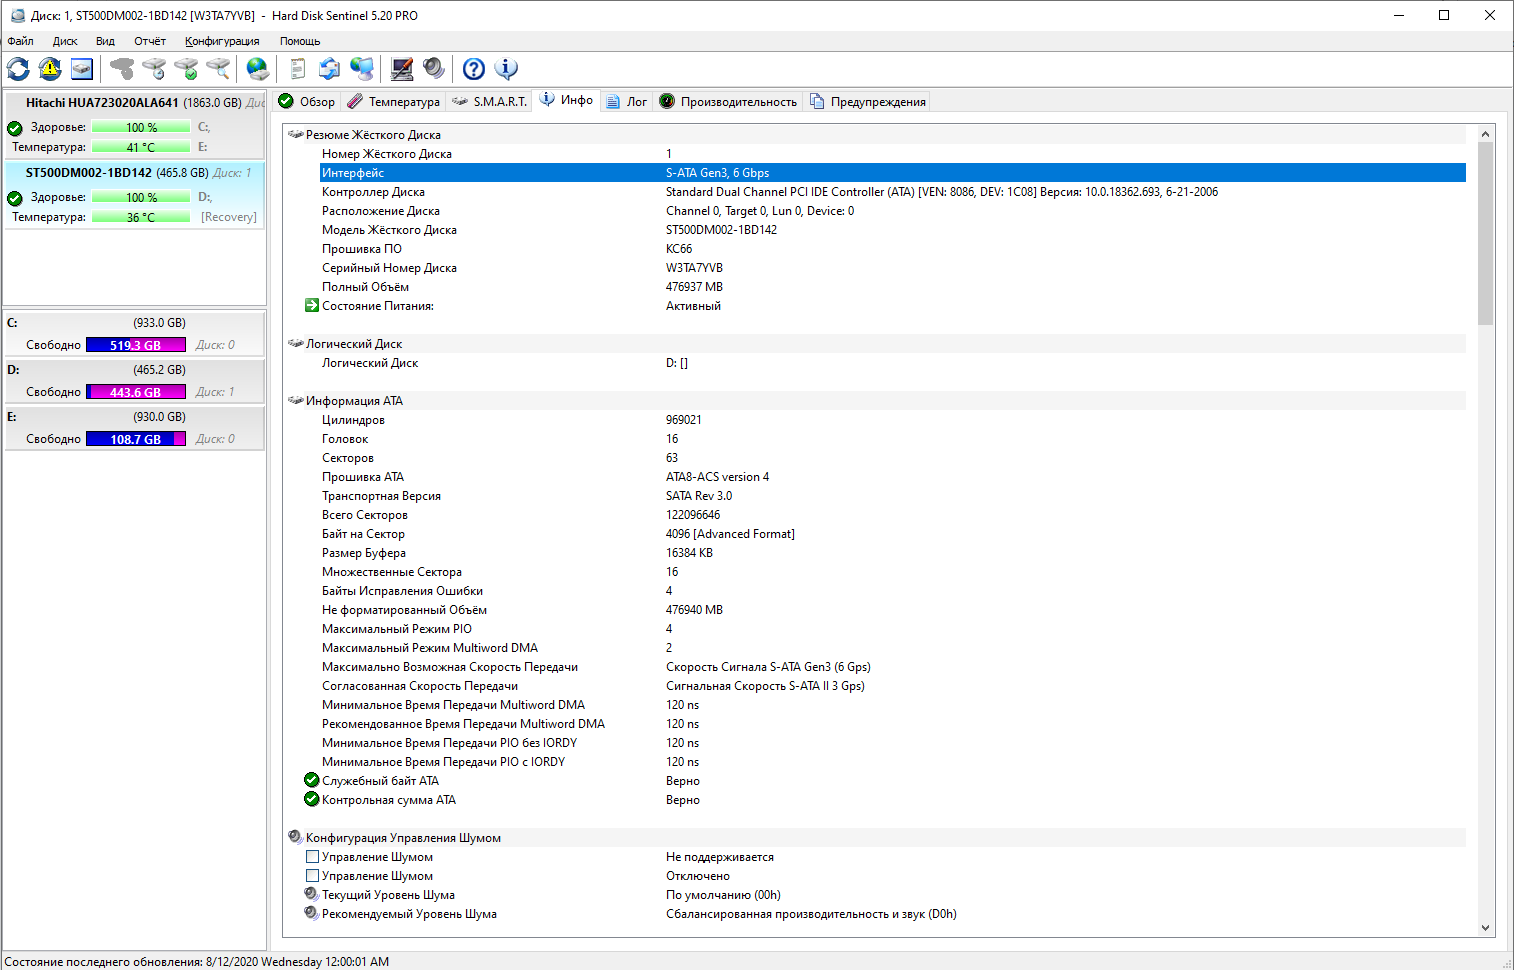Switch to the Температура tab
Image resolution: width=1514 pixels, height=970 pixels.
click(394, 102)
